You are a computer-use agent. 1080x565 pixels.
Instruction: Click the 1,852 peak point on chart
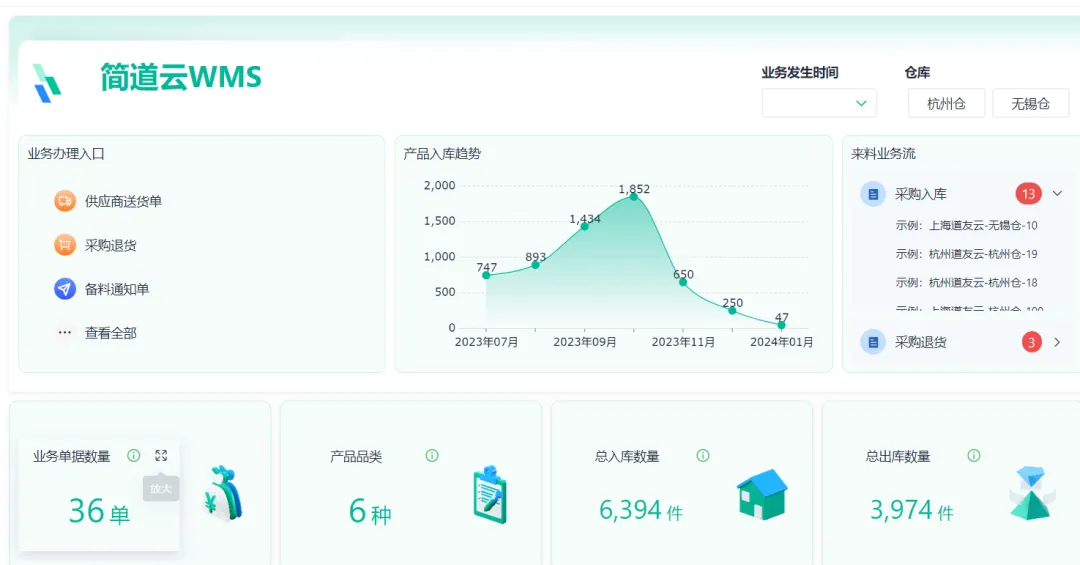coord(634,197)
